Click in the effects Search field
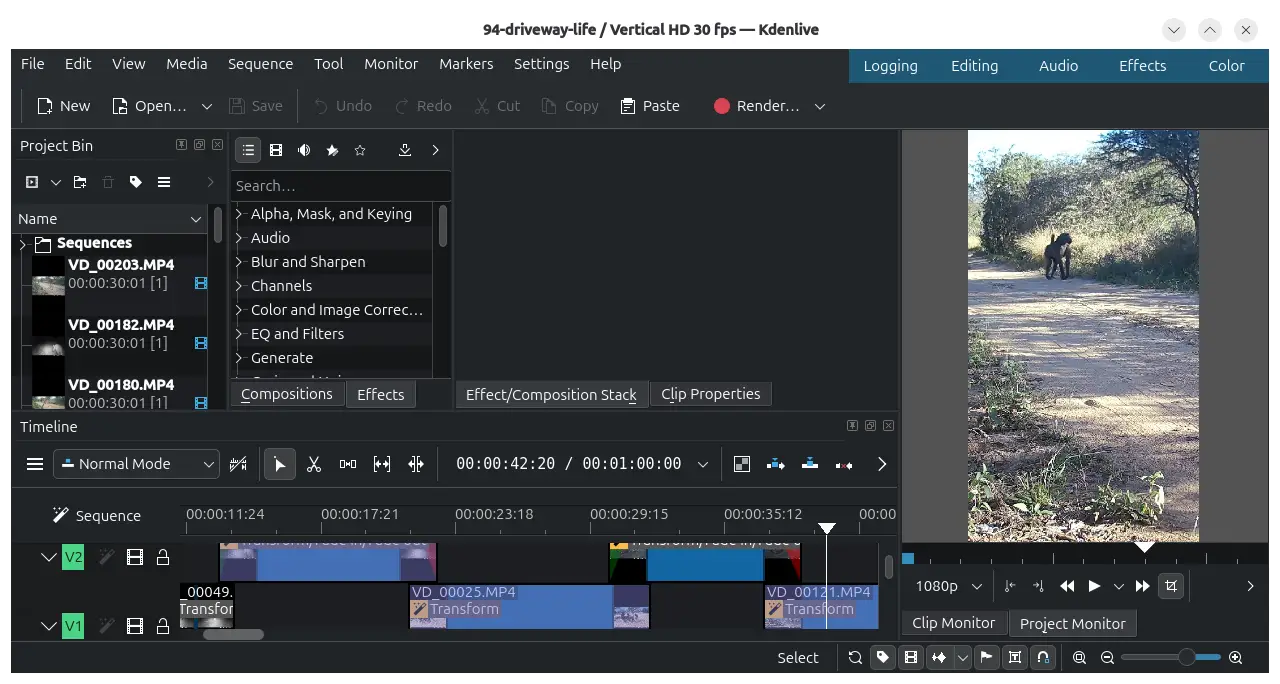Image resolution: width=1280 pixels, height=684 pixels. point(341,186)
